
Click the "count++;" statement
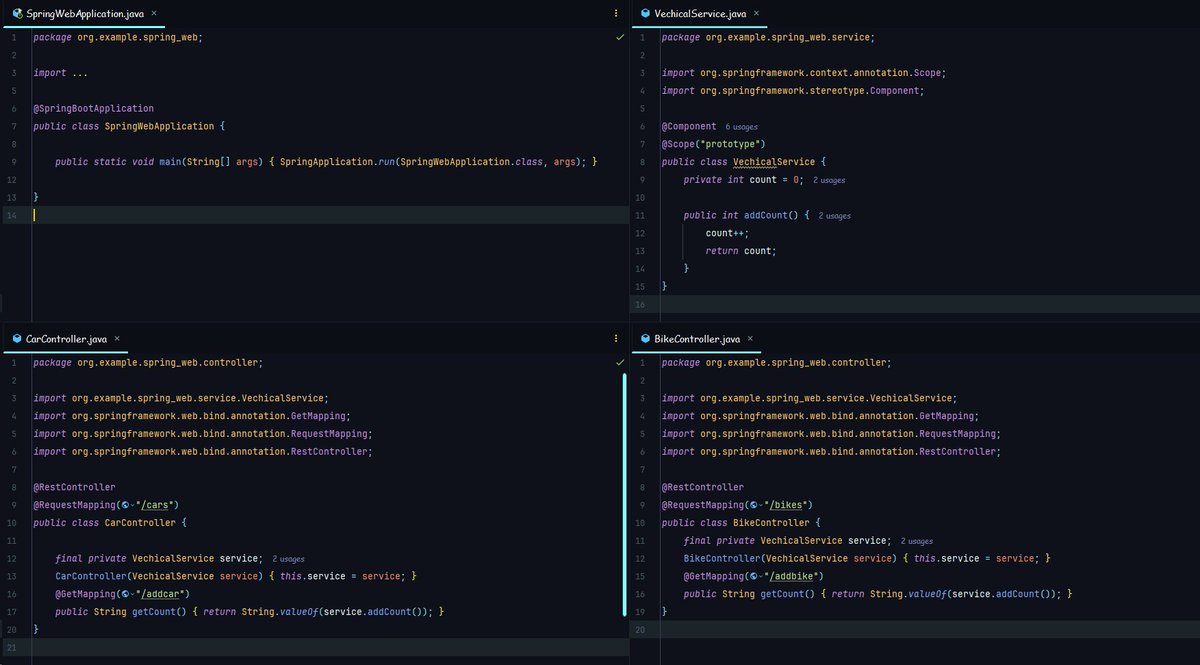(727, 233)
